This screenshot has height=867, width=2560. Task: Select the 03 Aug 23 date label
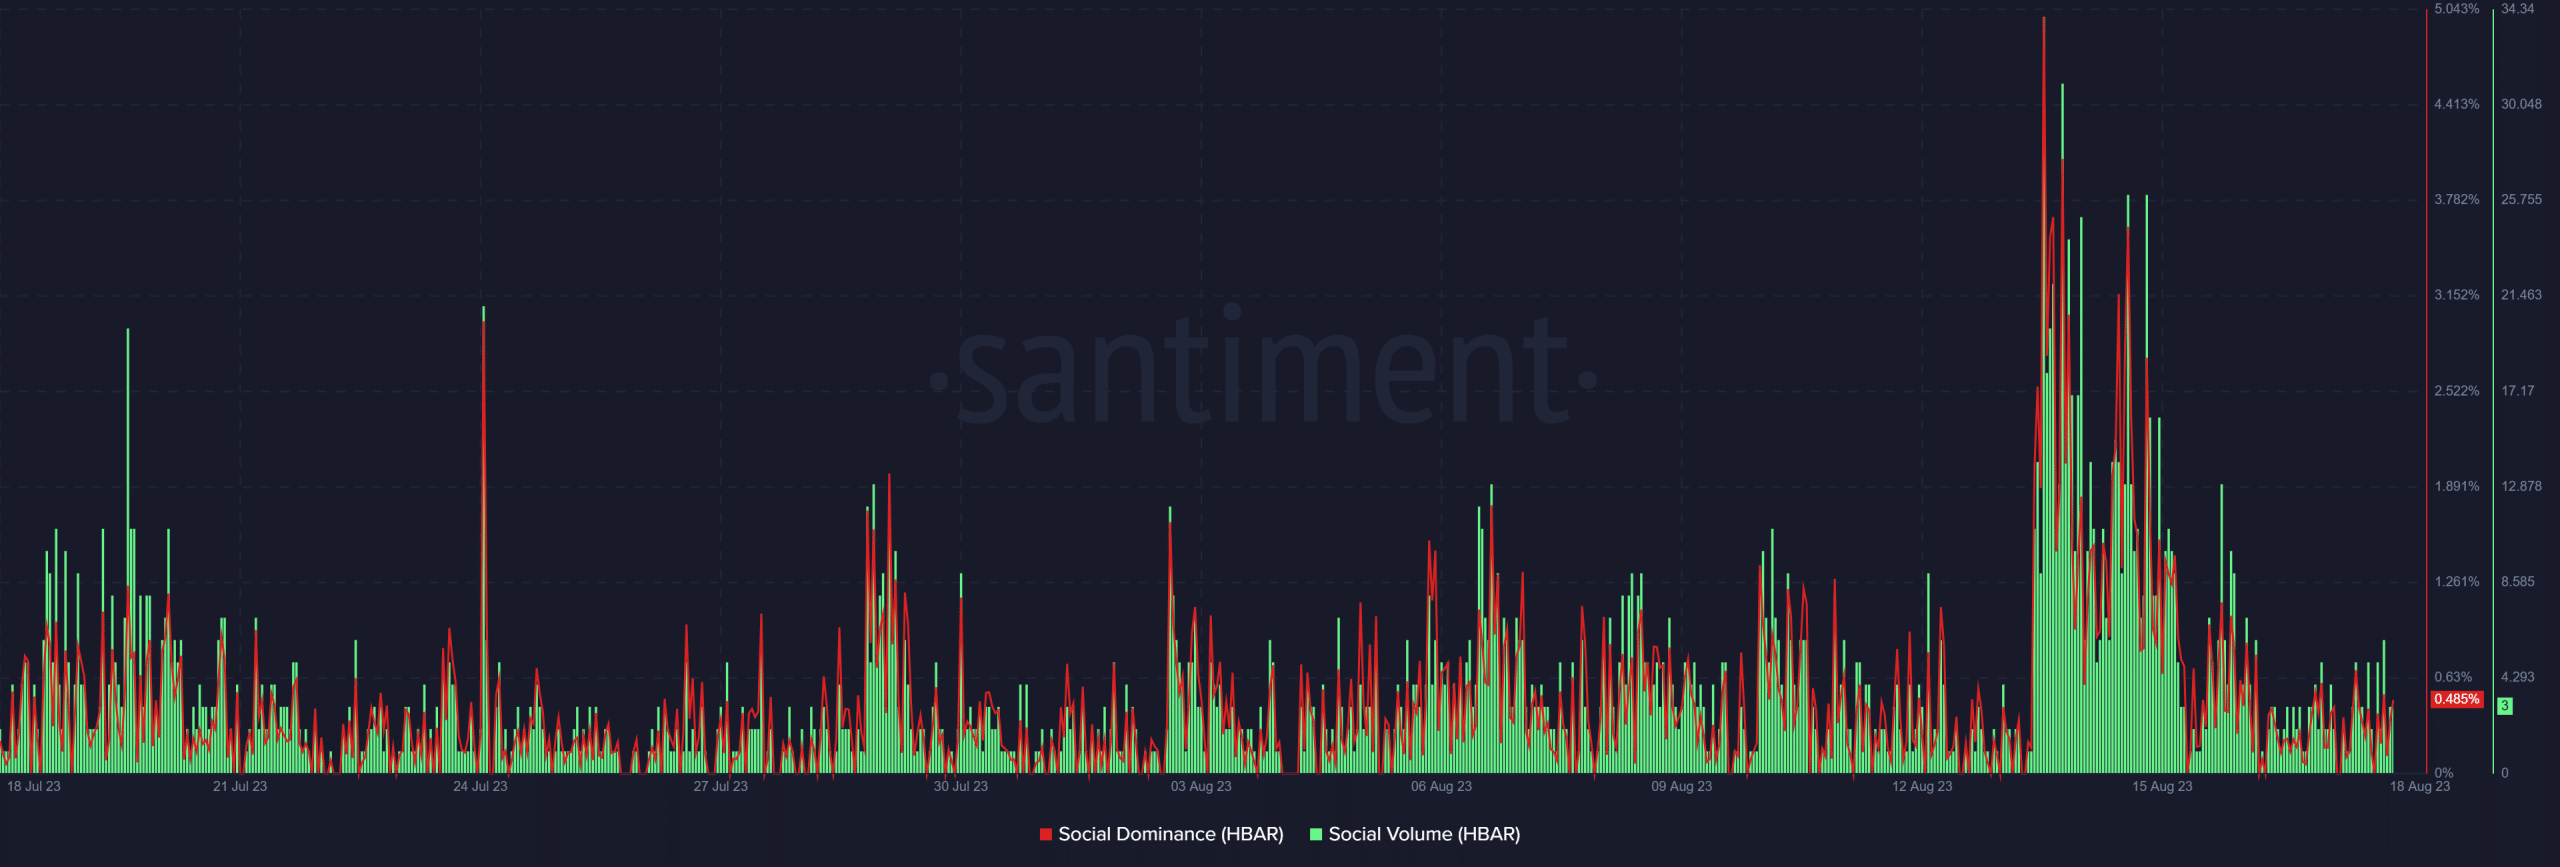[1201, 786]
